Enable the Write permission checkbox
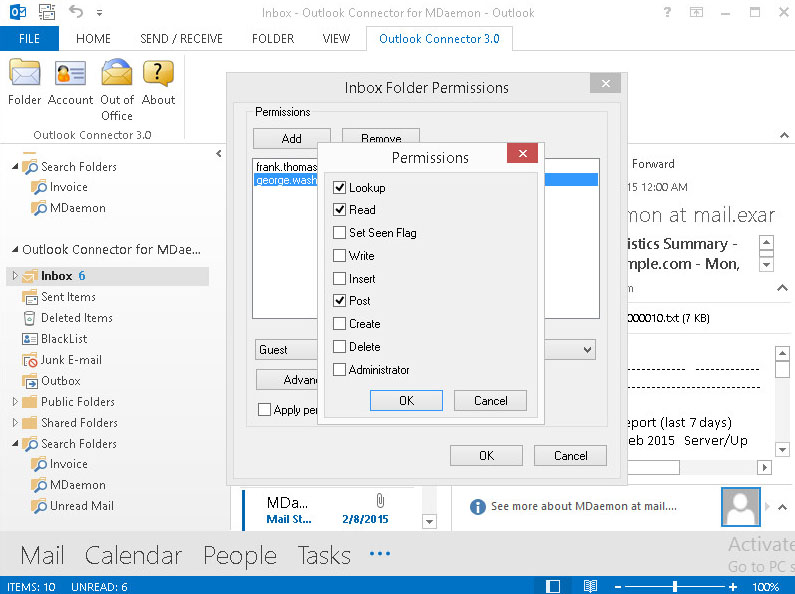The width and height of the screenshot is (795, 594). click(x=340, y=256)
